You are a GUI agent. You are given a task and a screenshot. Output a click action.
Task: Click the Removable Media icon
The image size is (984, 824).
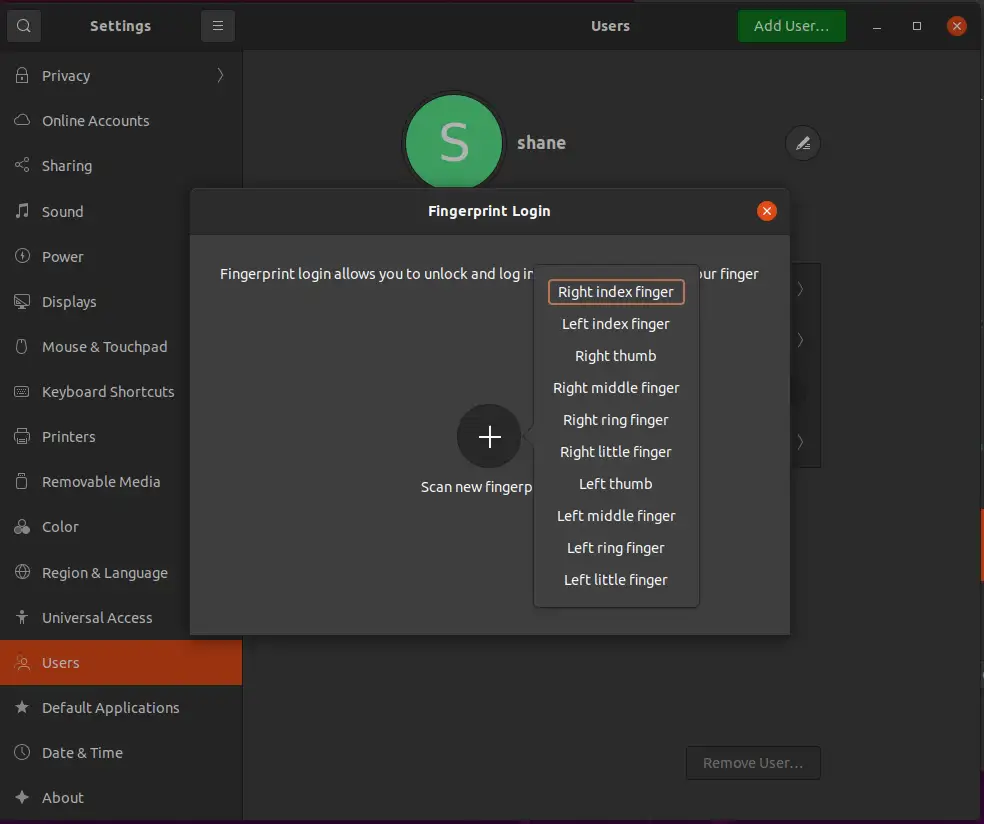point(22,481)
